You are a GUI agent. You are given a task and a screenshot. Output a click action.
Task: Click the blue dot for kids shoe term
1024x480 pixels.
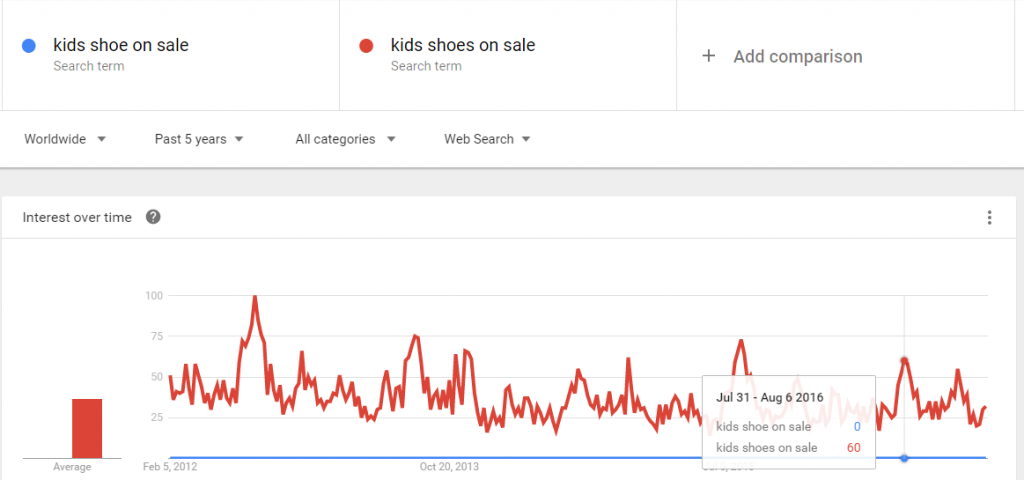29,46
